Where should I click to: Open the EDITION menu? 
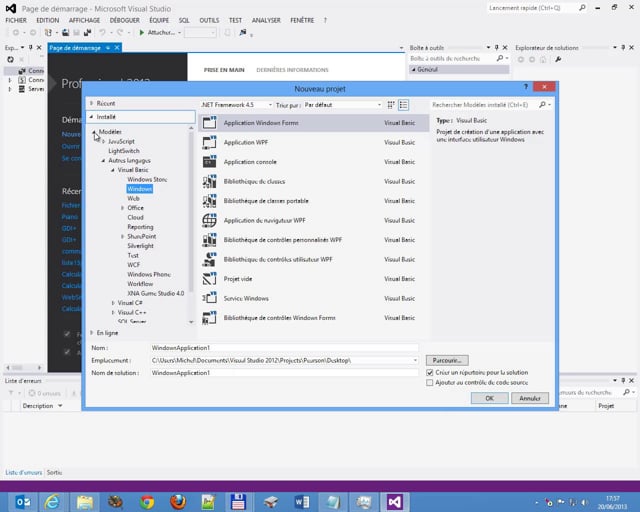pyautogui.click(x=48, y=20)
